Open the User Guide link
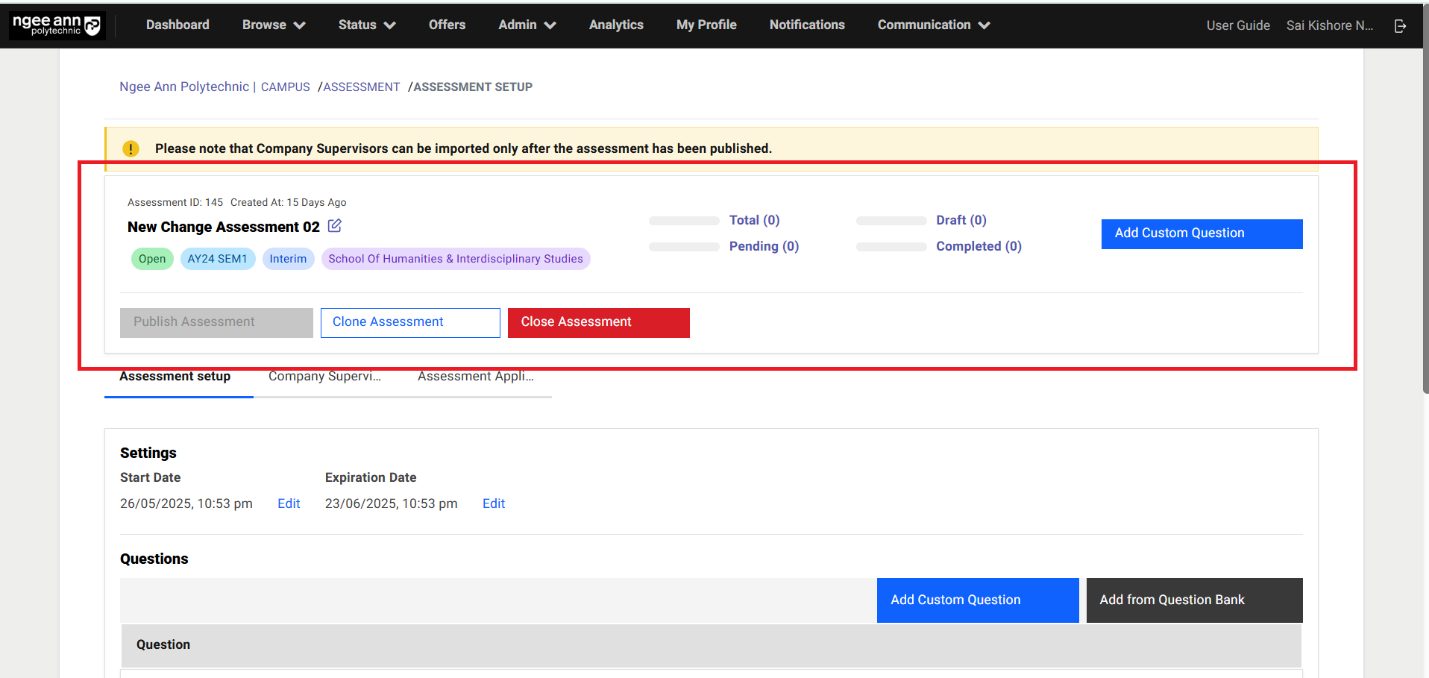This screenshot has width=1429, height=678. (x=1238, y=26)
